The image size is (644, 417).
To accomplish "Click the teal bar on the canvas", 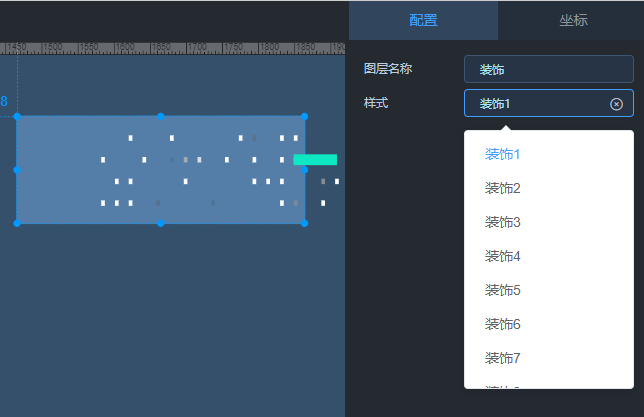I will click(316, 160).
